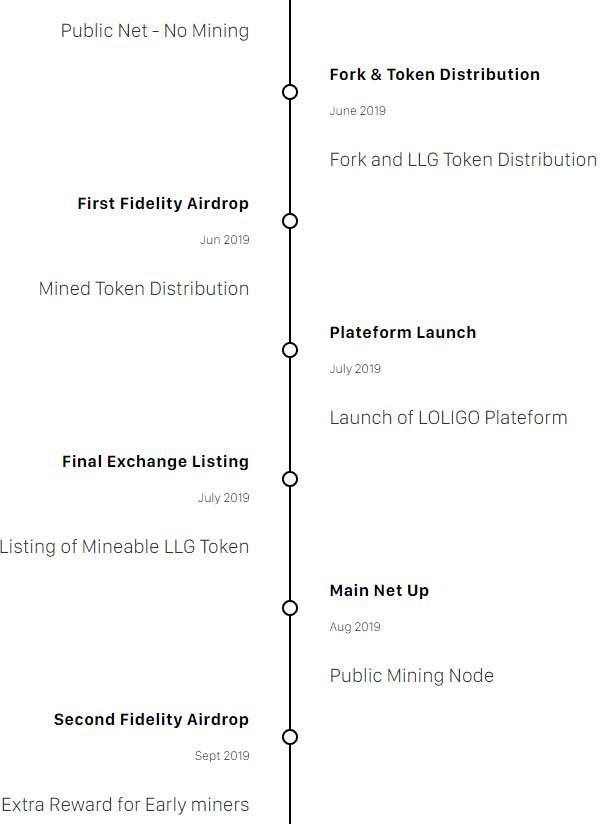Select the Final Exchange Listing heading
The height and width of the screenshot is (824, 611).
point(155,461)
